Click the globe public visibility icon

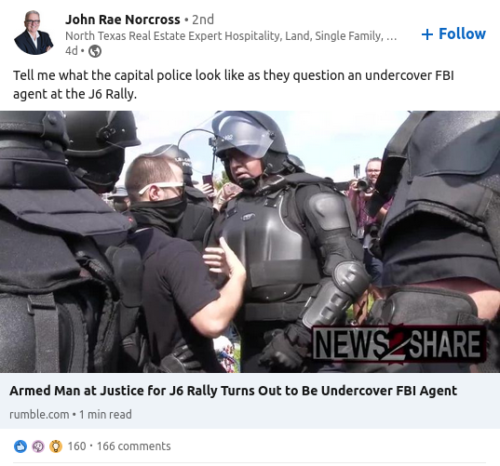pos(95,51)
